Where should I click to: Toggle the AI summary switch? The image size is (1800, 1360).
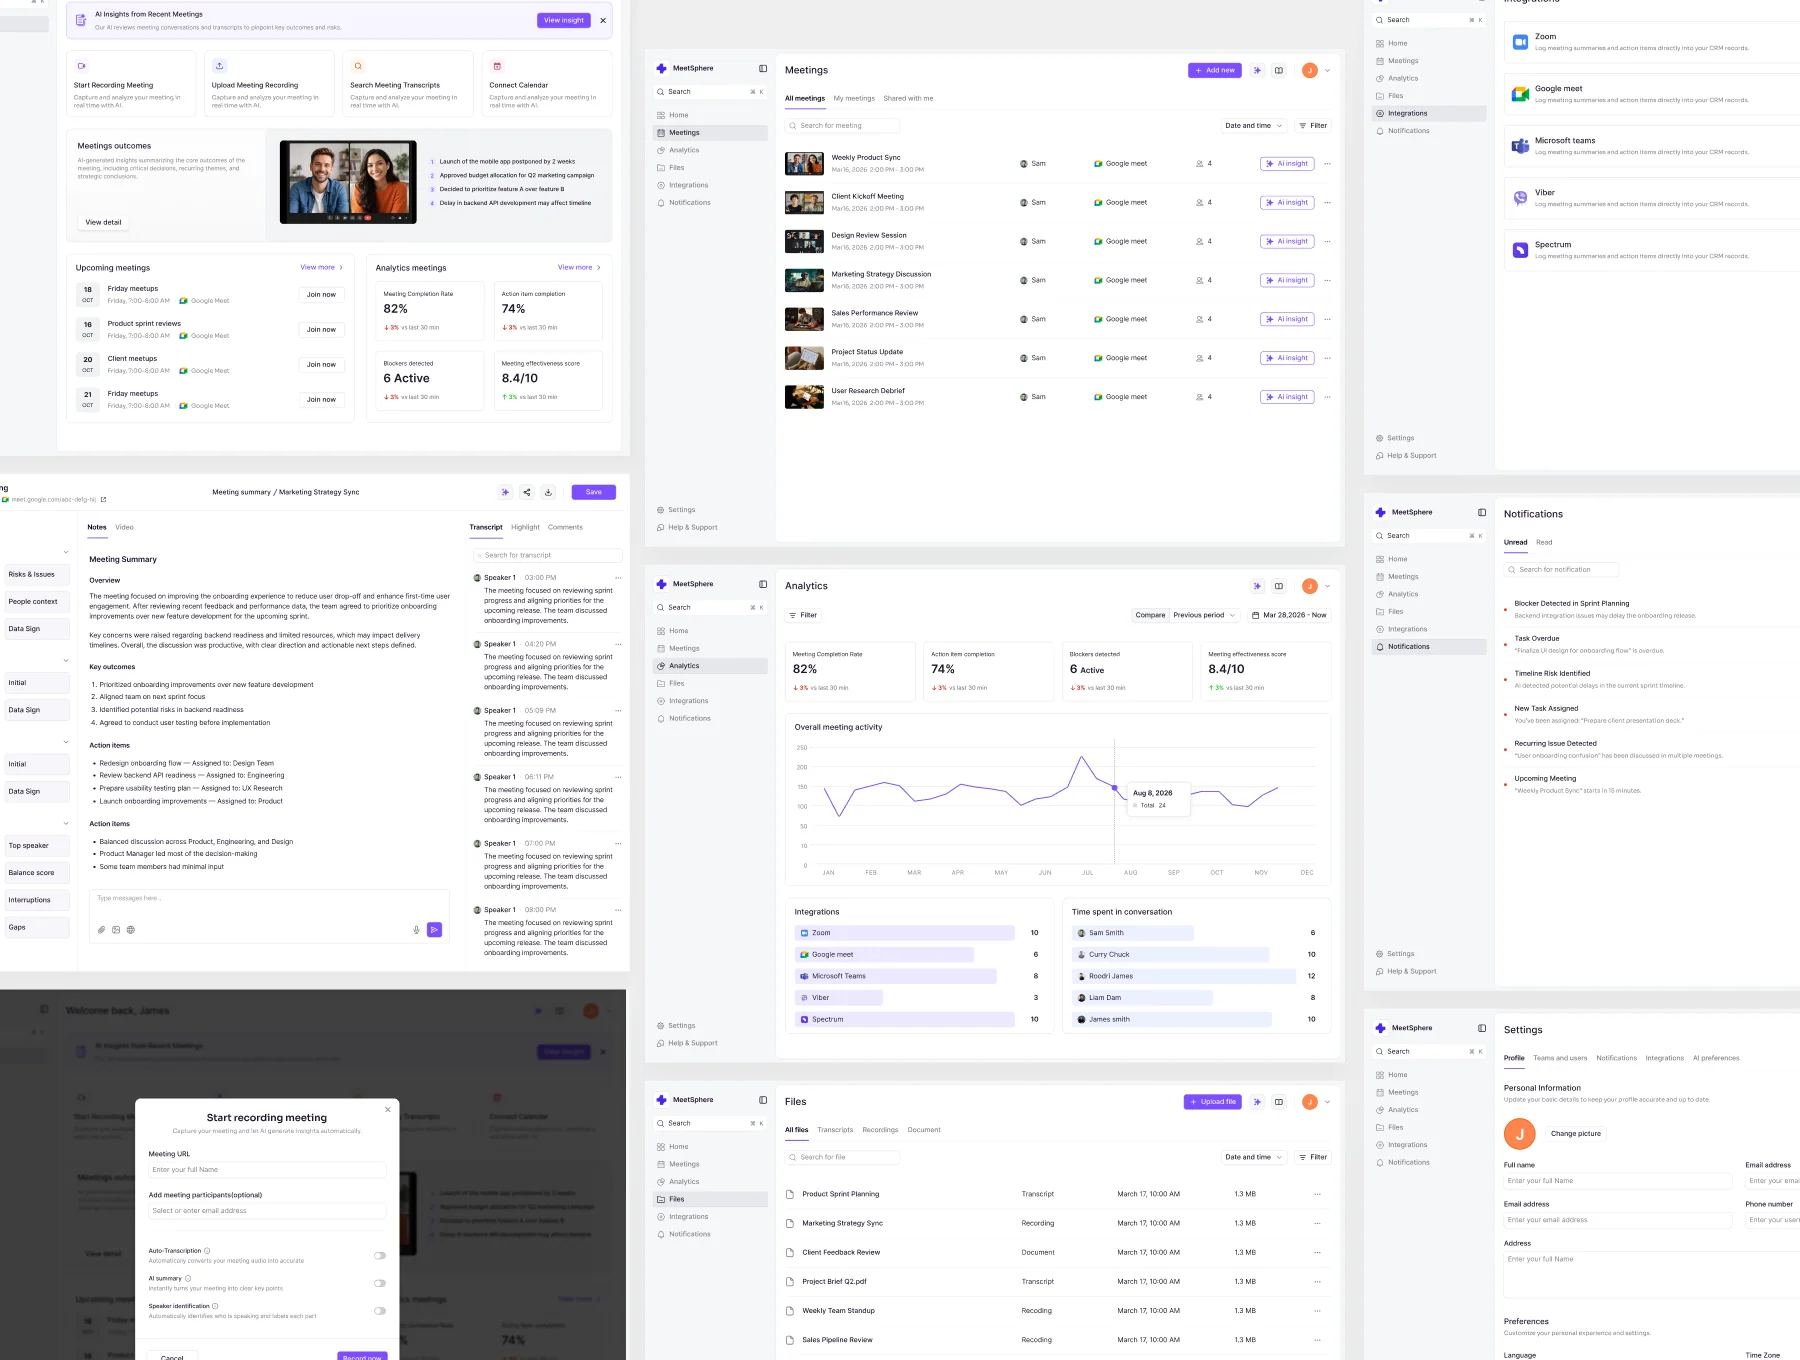point(380,1283)
